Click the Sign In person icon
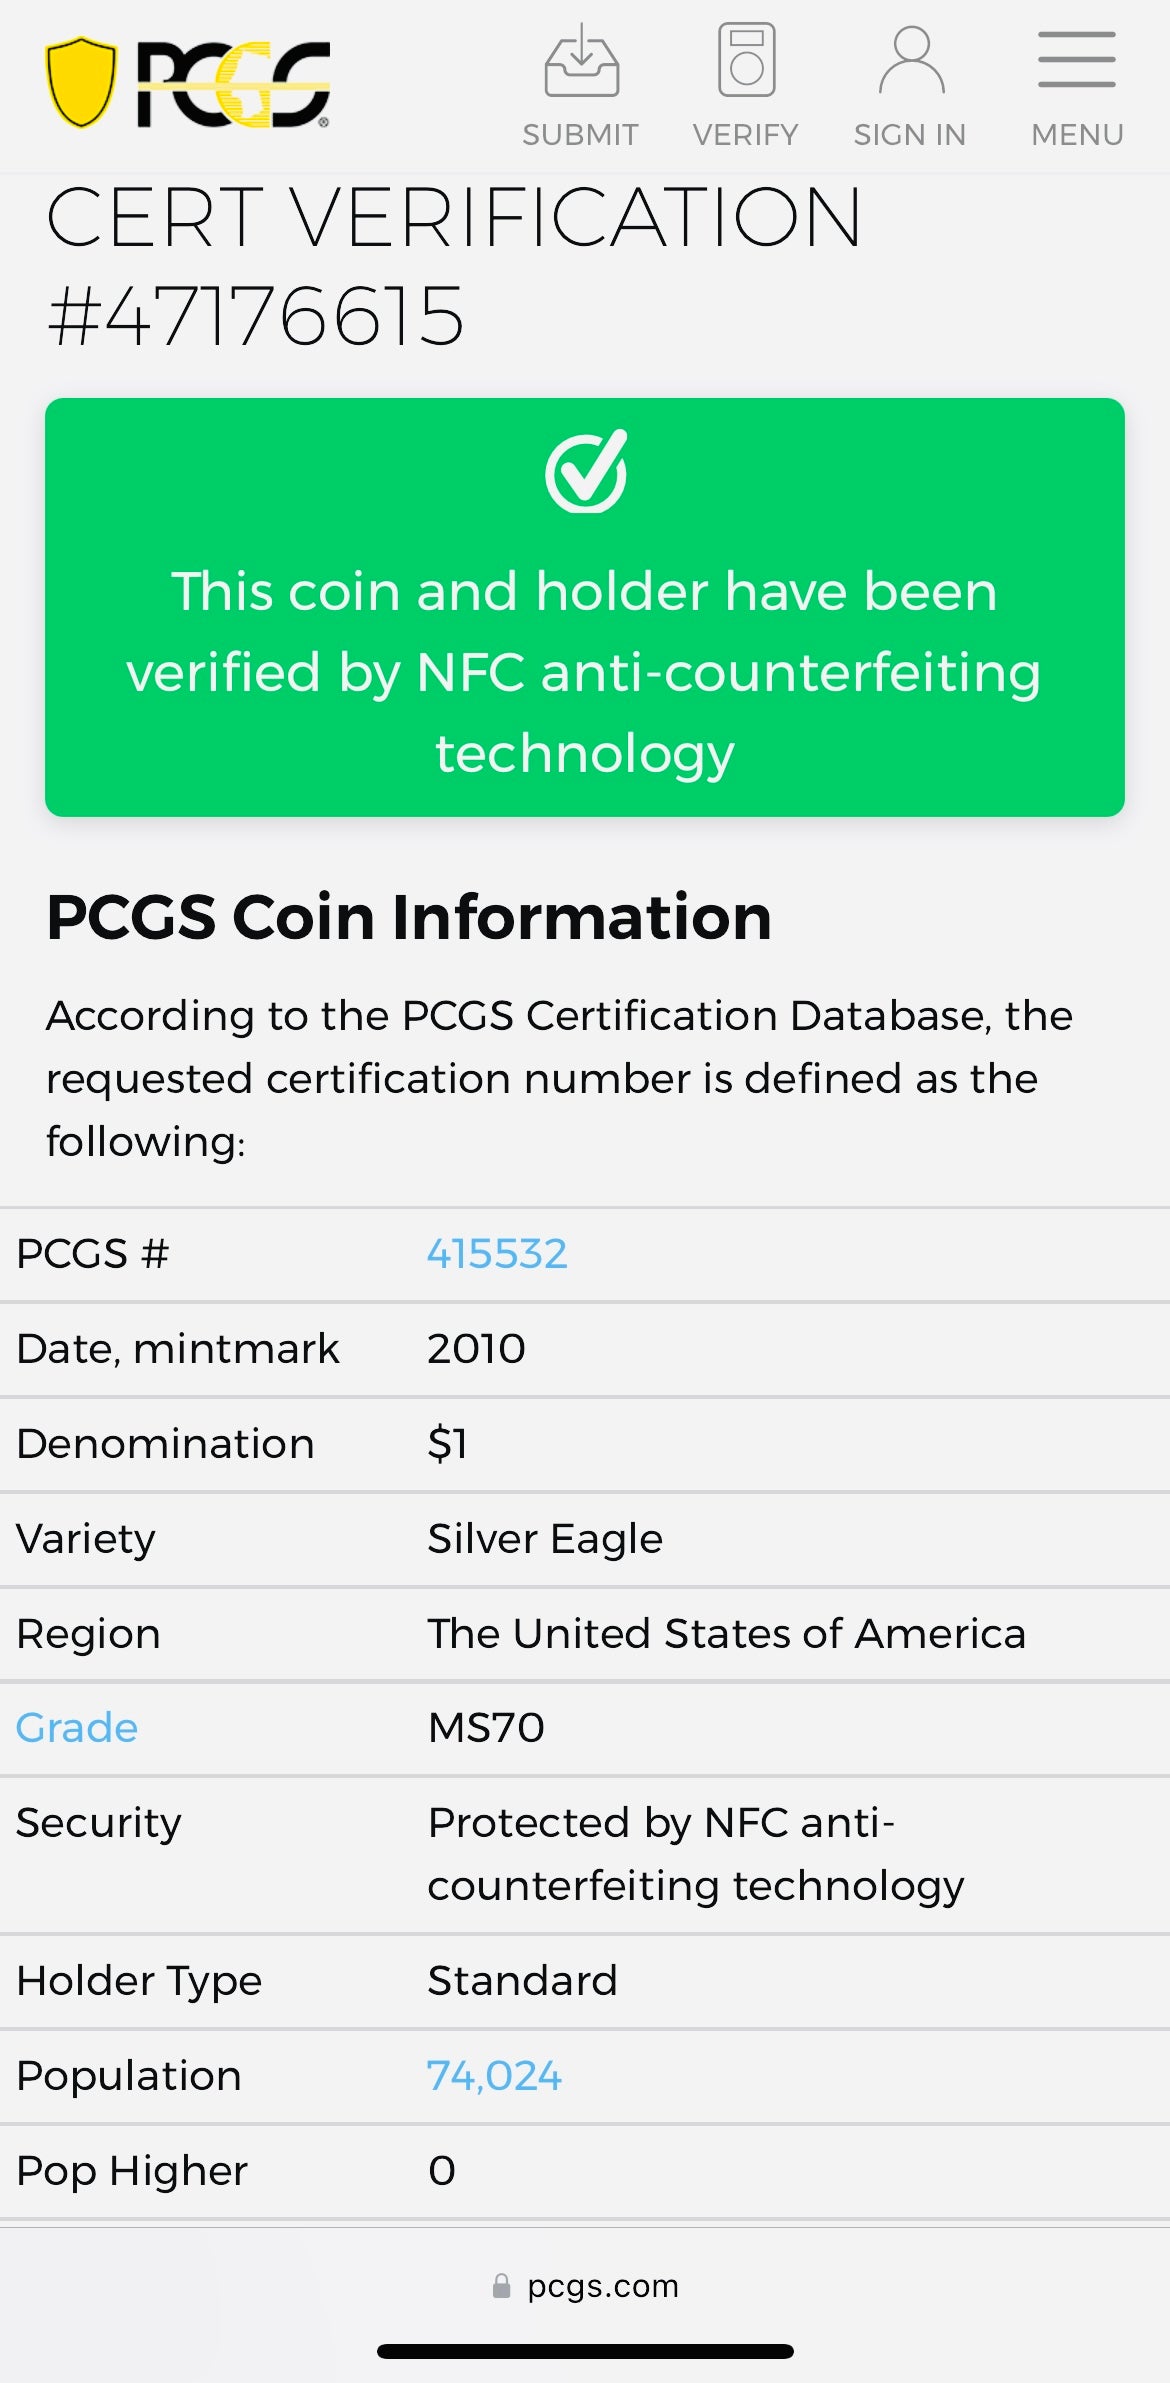 point(908,60)
